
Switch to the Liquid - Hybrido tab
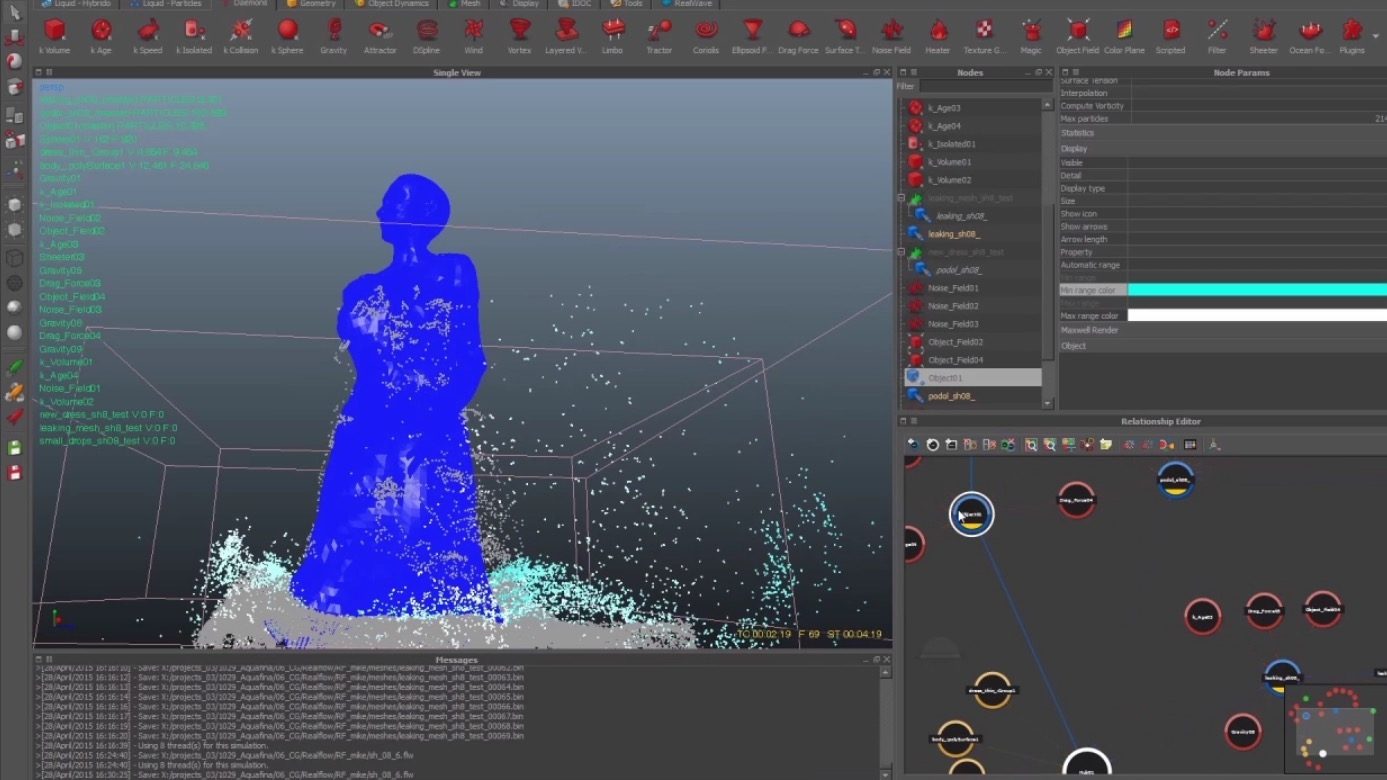click(x=77, y=4)
